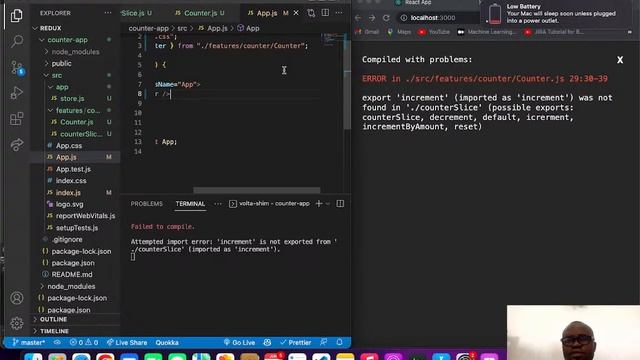Screen dimensions: 640x360
Task: Click browser back arrow
Action: (x=358, y=18)
